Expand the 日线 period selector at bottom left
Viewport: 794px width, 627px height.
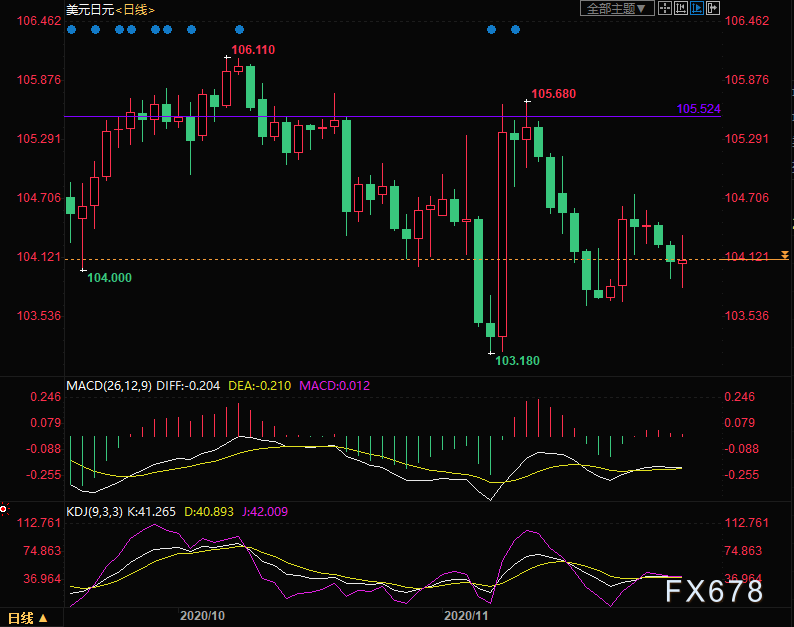pos(26,618)
